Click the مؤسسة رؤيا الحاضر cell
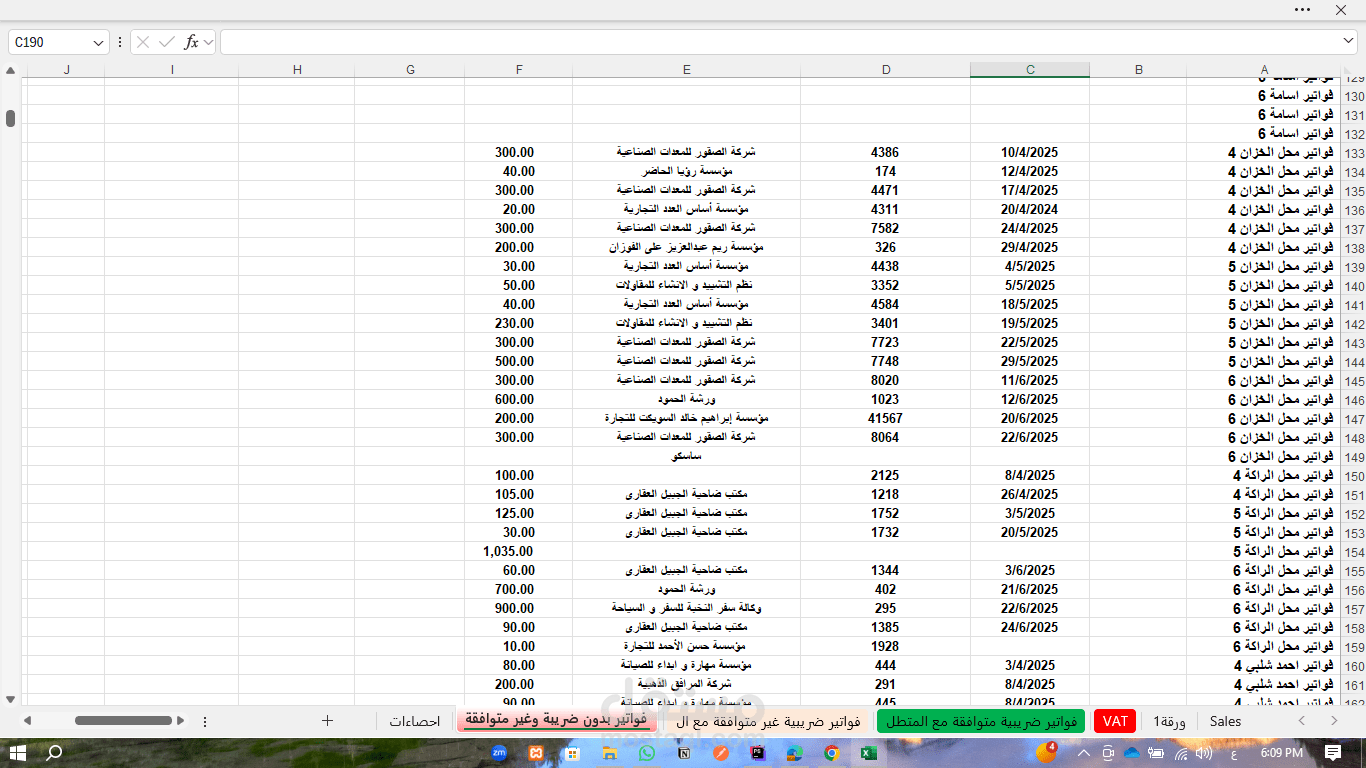This screenshot has width=1366, height=768. pyautogui.click(x=687, y=172)
